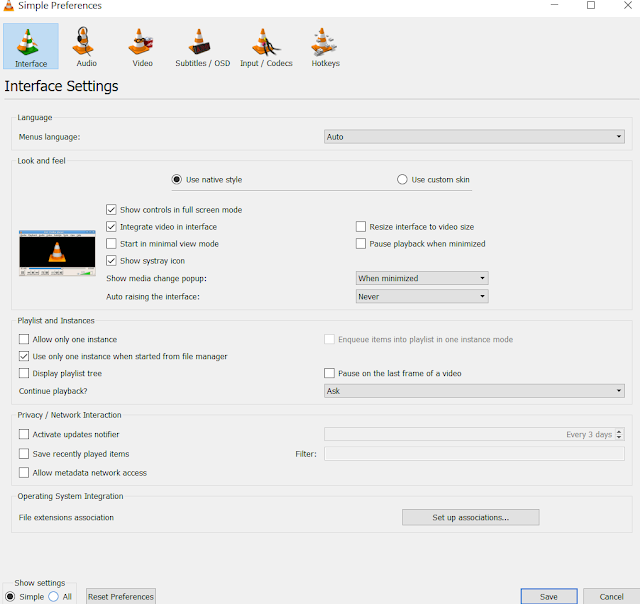This screenshot has height=604, width=640.
Task: Enable Pause playback when minimized
Action: (361, 244)
